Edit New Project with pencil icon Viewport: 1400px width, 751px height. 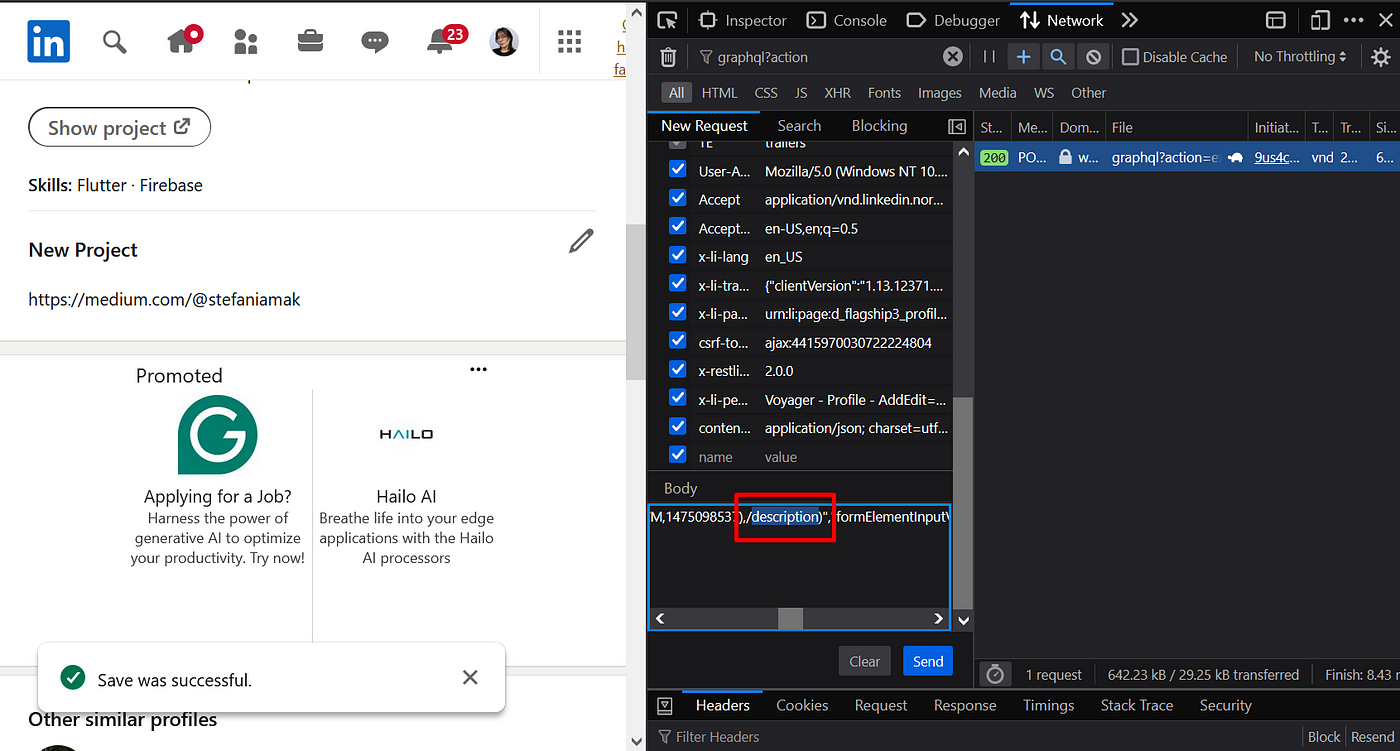coord(581,241)
